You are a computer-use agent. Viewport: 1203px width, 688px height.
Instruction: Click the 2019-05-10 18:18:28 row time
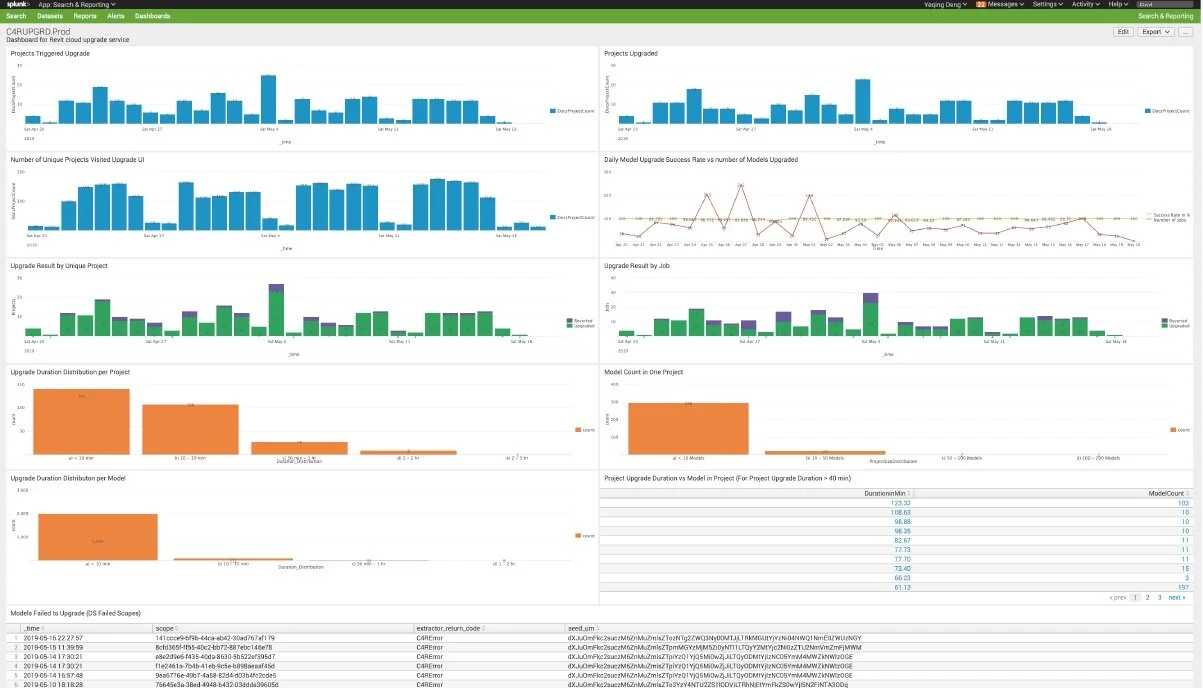(x=53, y=684)
